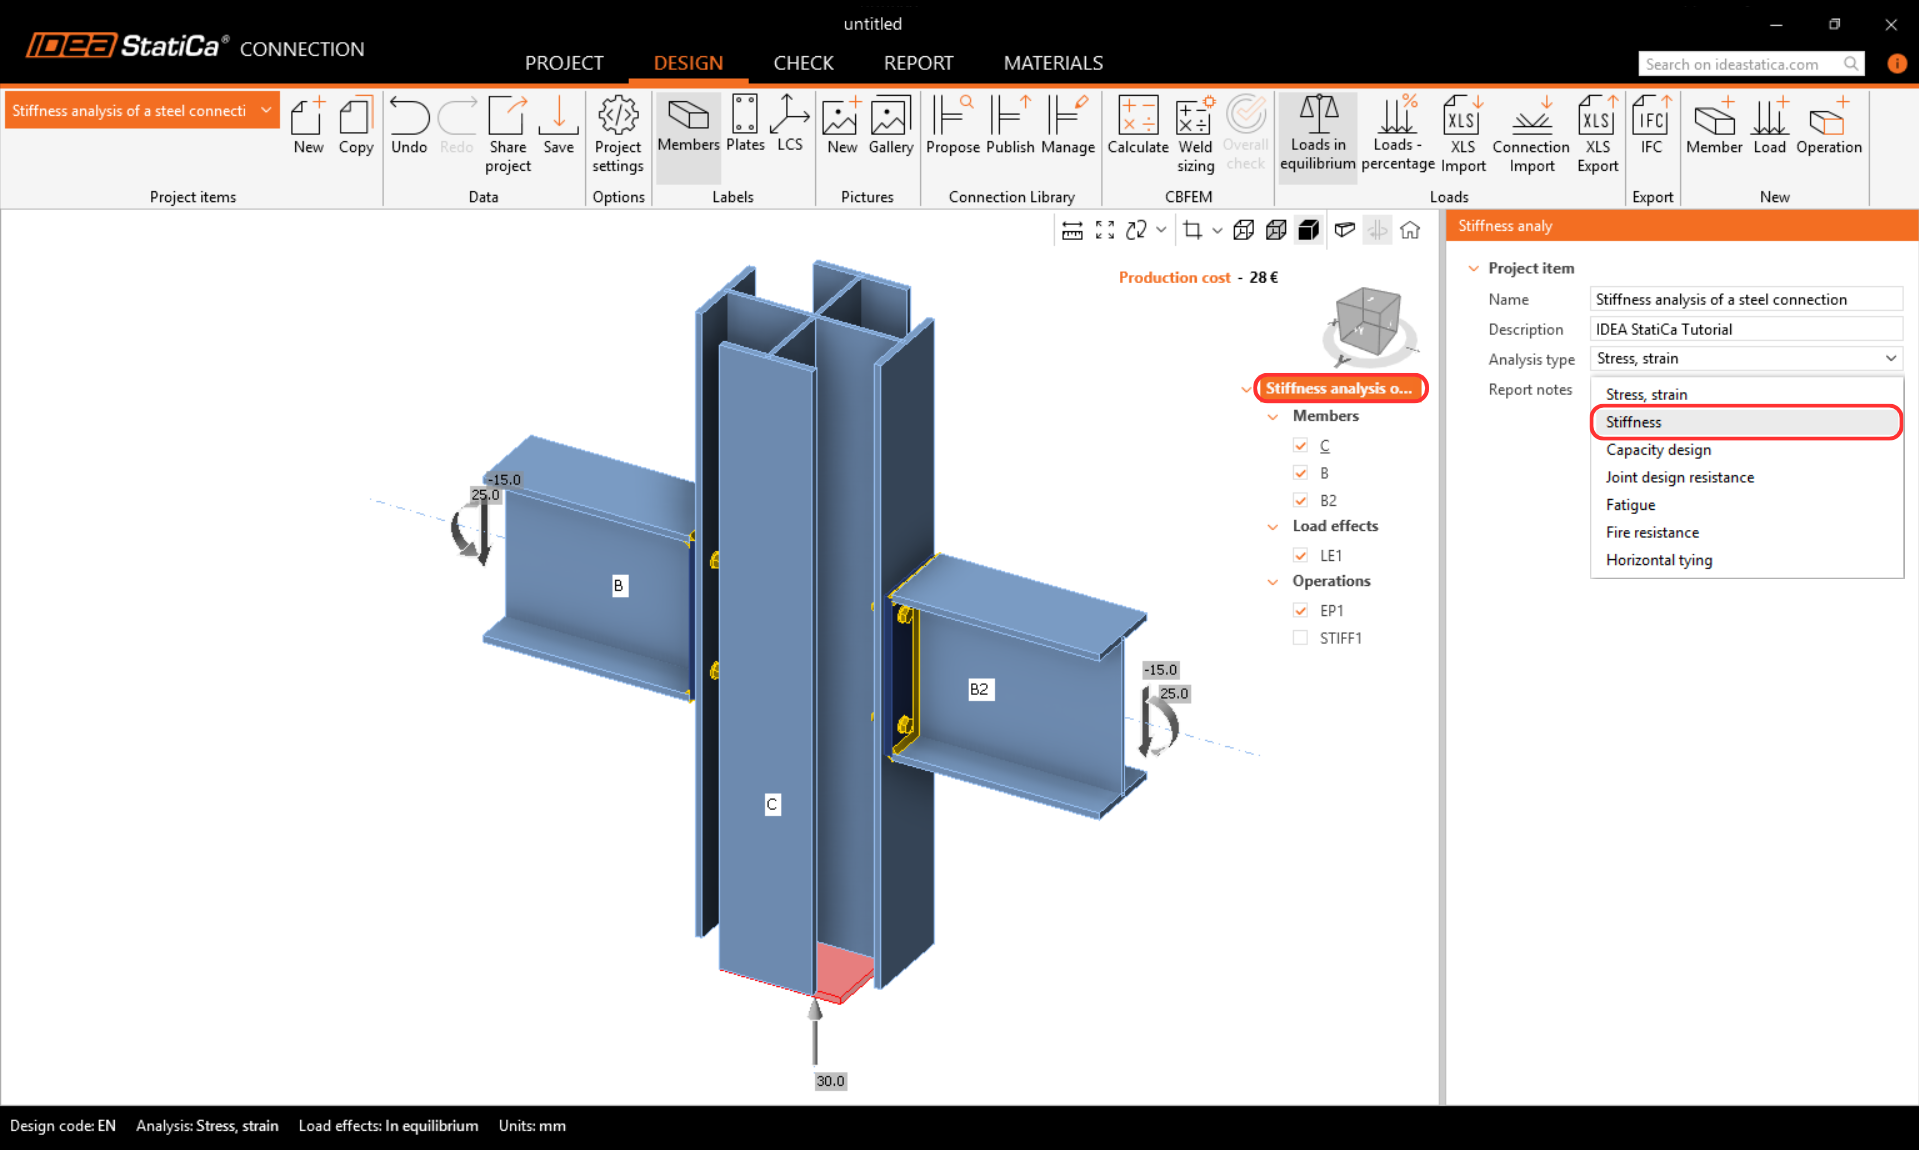
Task: Toggle member B checkbox
Action: coord(1300,472)
